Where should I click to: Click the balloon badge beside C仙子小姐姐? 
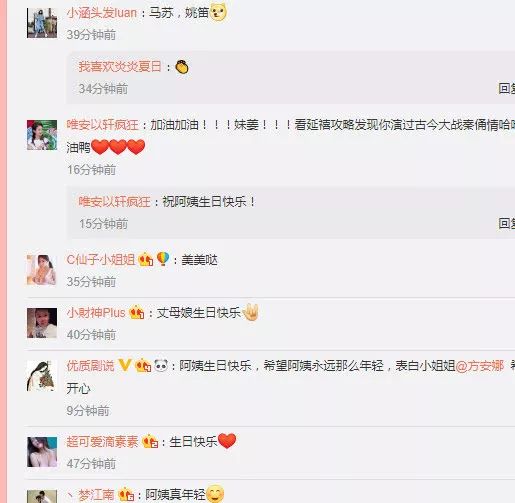(163, 259)
